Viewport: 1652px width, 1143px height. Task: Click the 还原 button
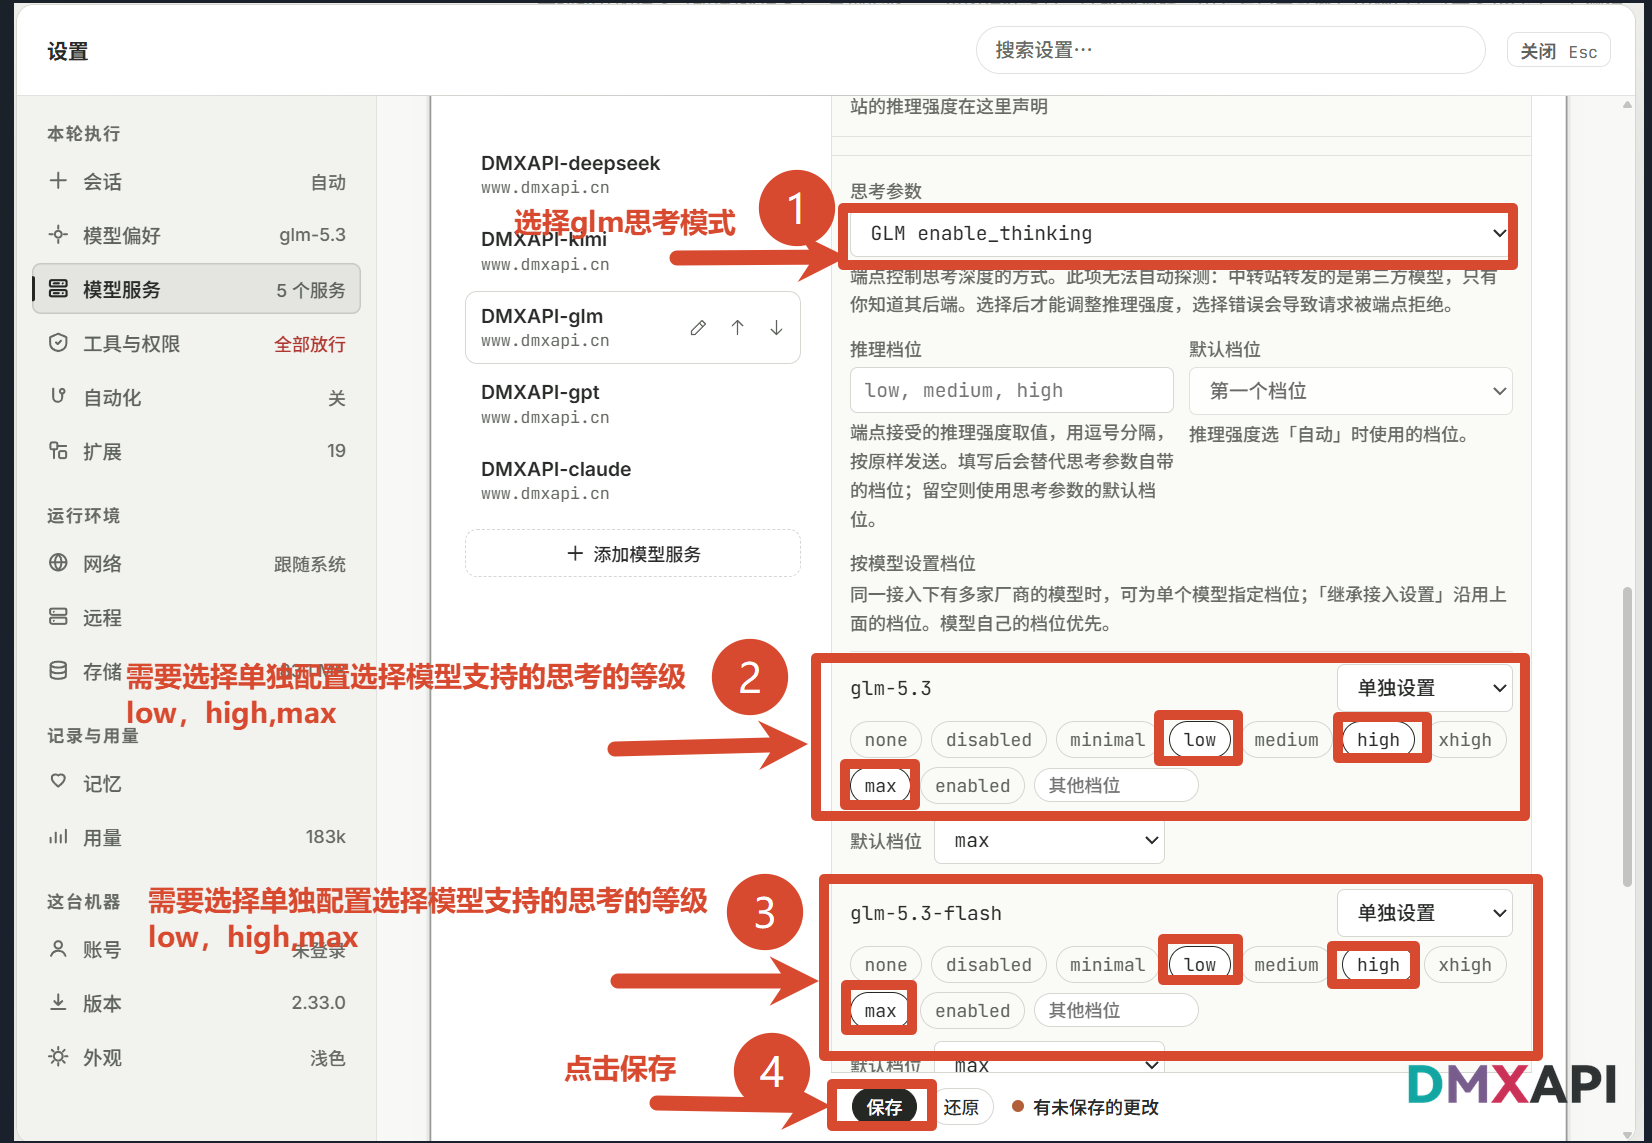[x=961, y=1107]
